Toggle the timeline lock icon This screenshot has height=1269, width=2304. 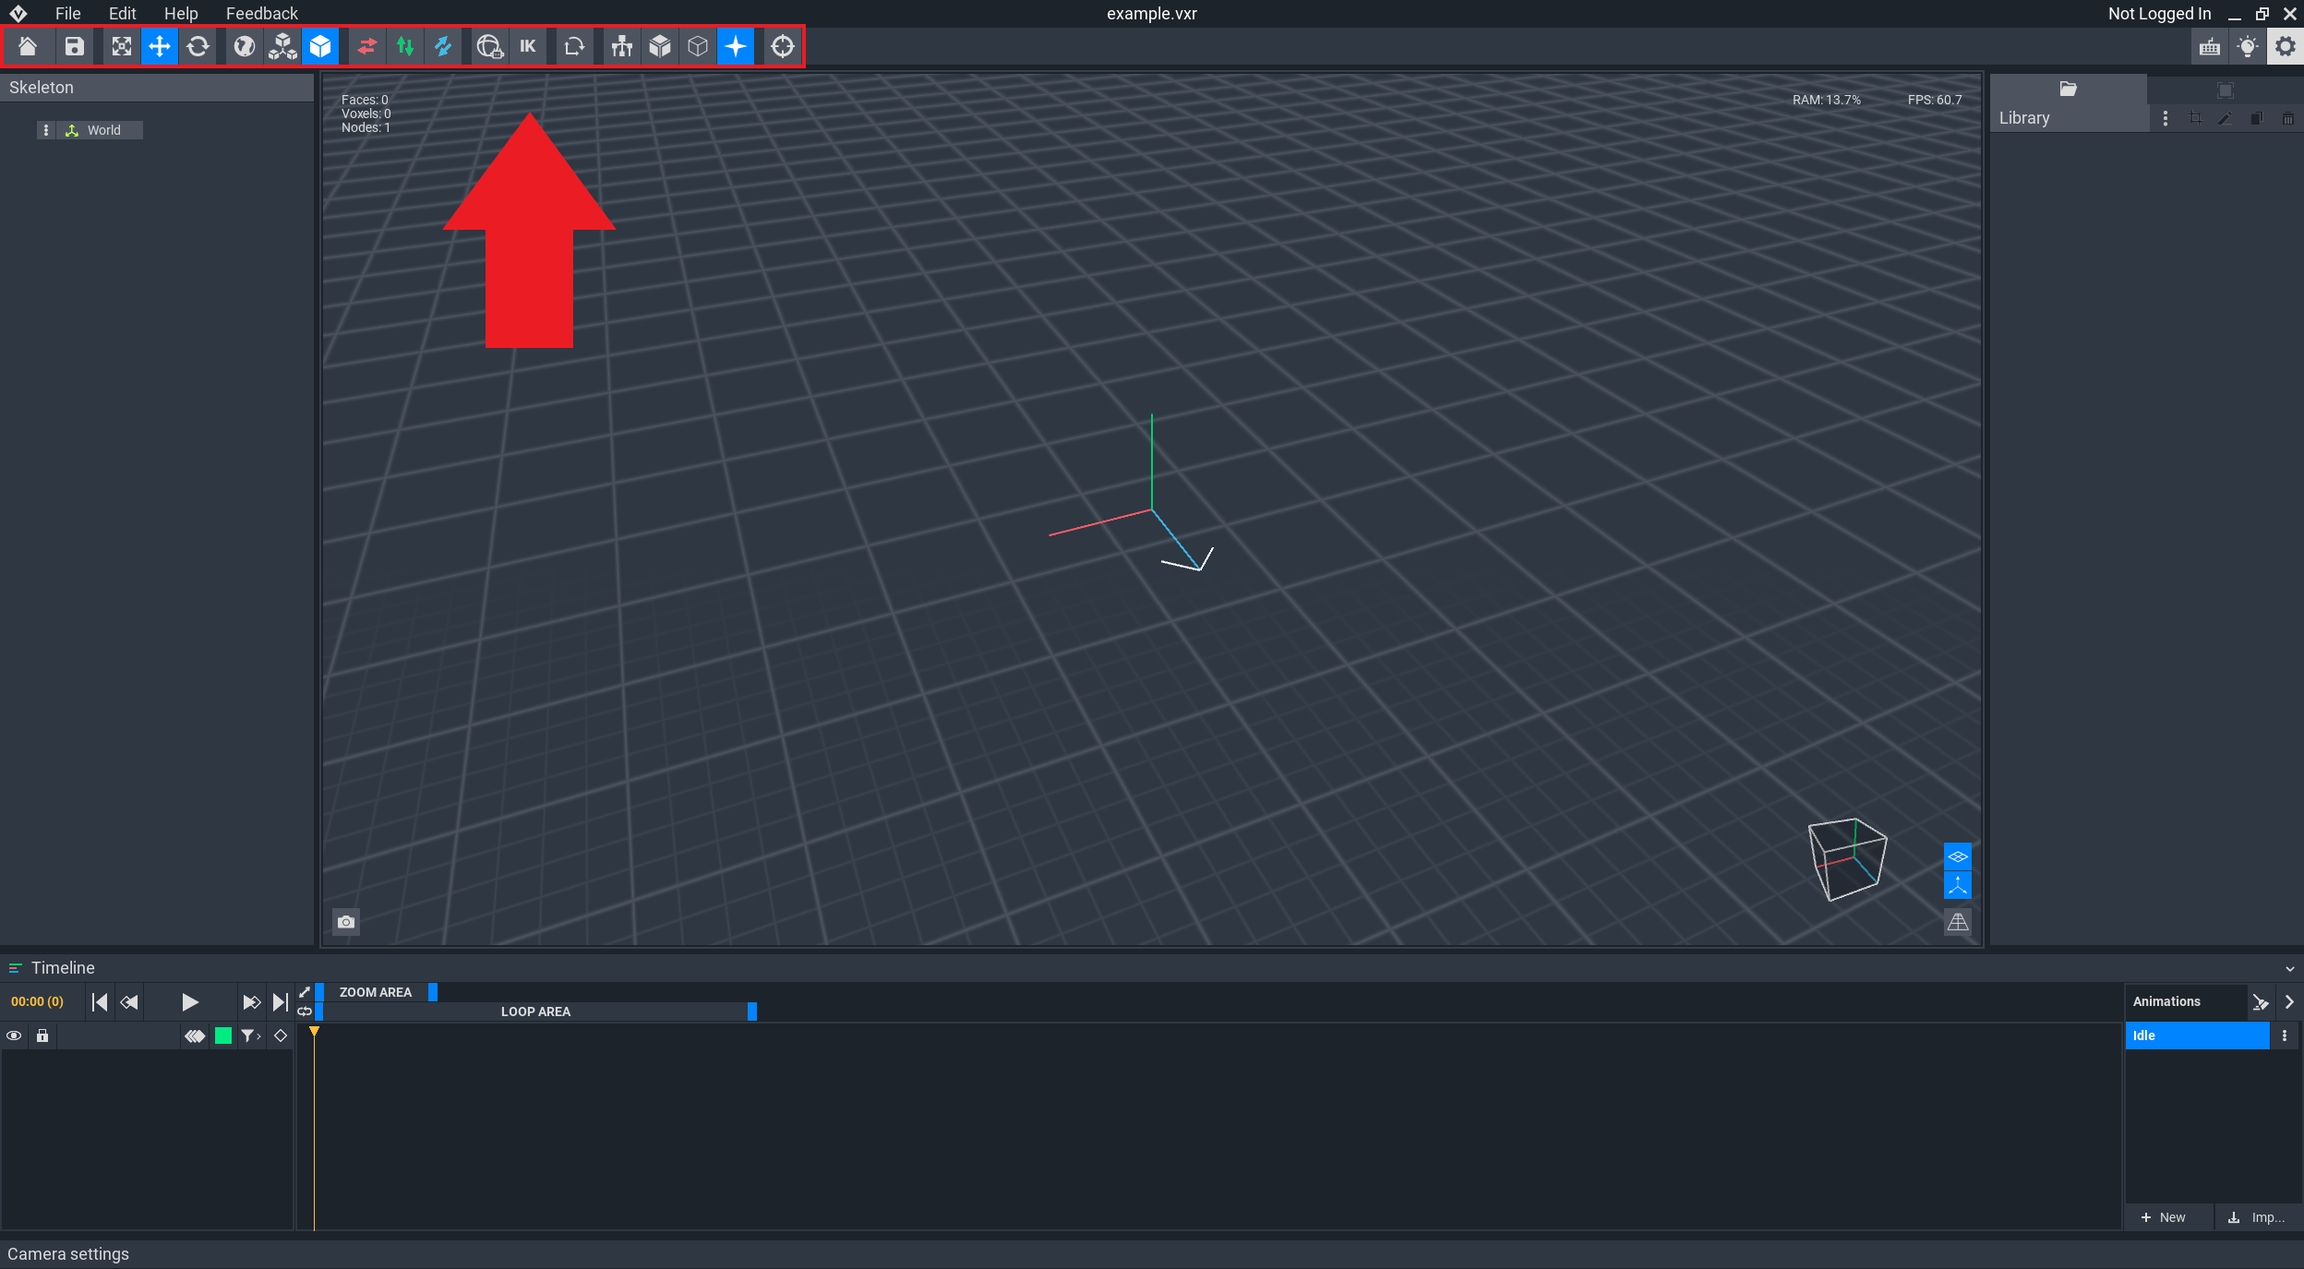[42, 1036]
